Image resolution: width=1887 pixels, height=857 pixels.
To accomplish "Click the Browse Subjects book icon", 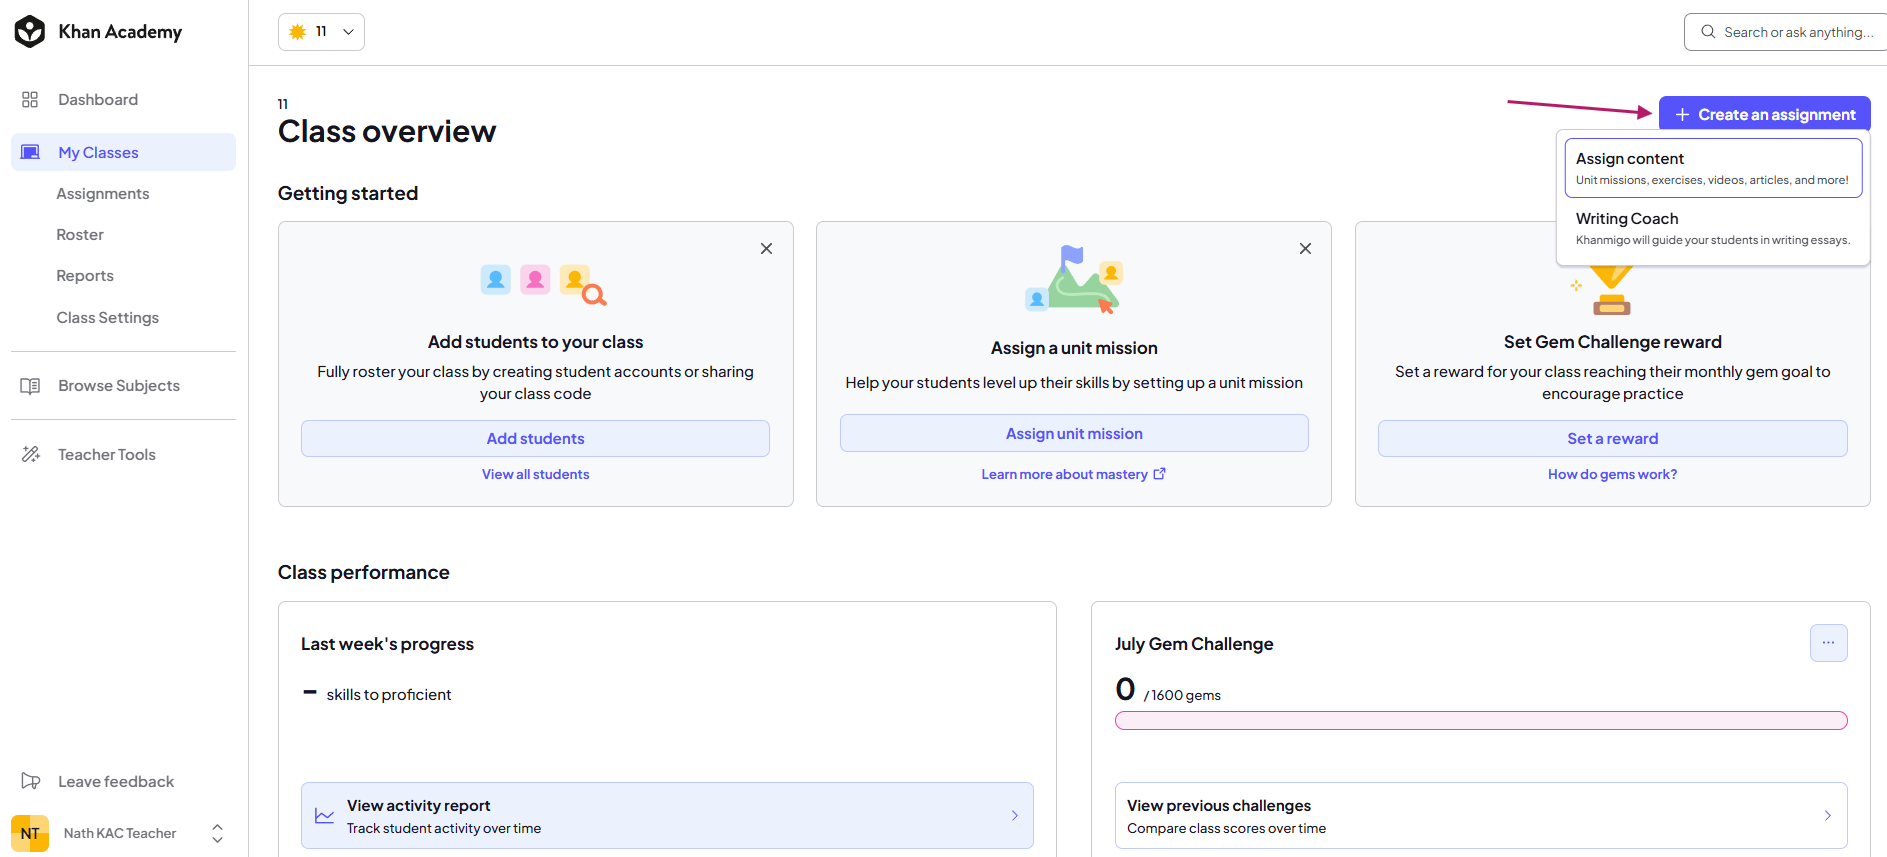I will (x=30, y=386).
